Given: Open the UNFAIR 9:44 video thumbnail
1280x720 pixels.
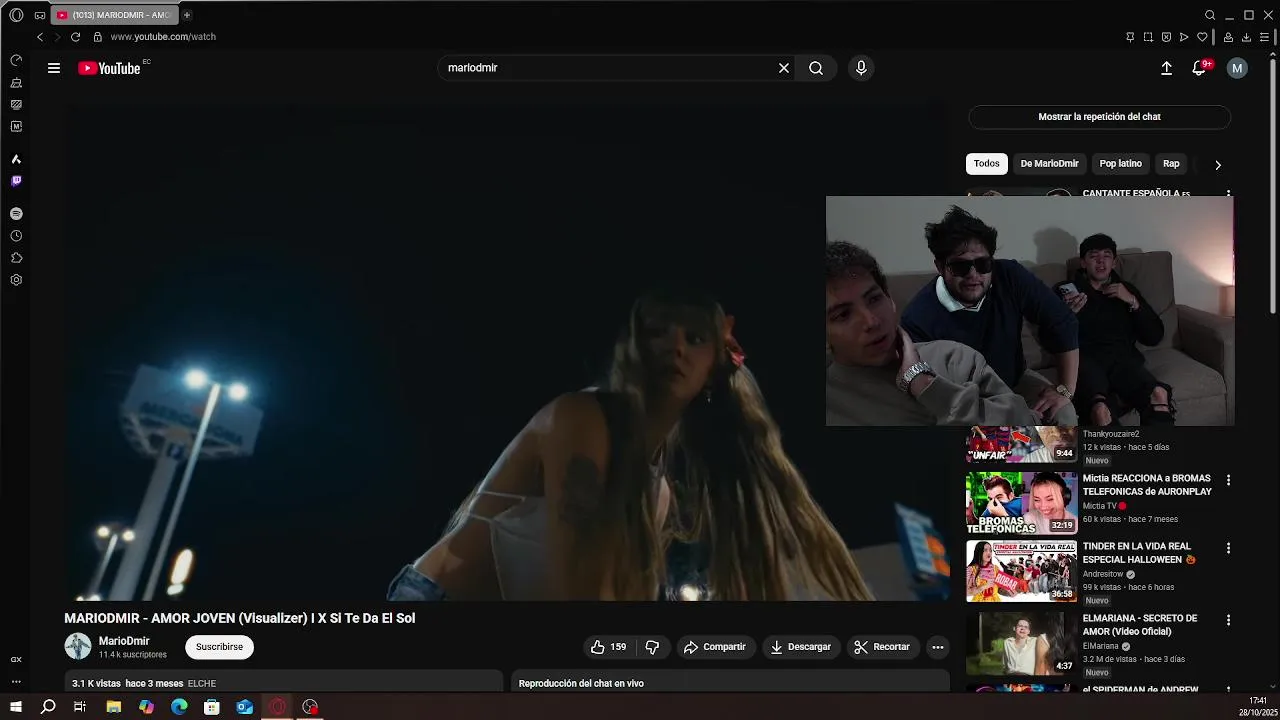Looking at the screenshot, I should tap(1021, 444).
